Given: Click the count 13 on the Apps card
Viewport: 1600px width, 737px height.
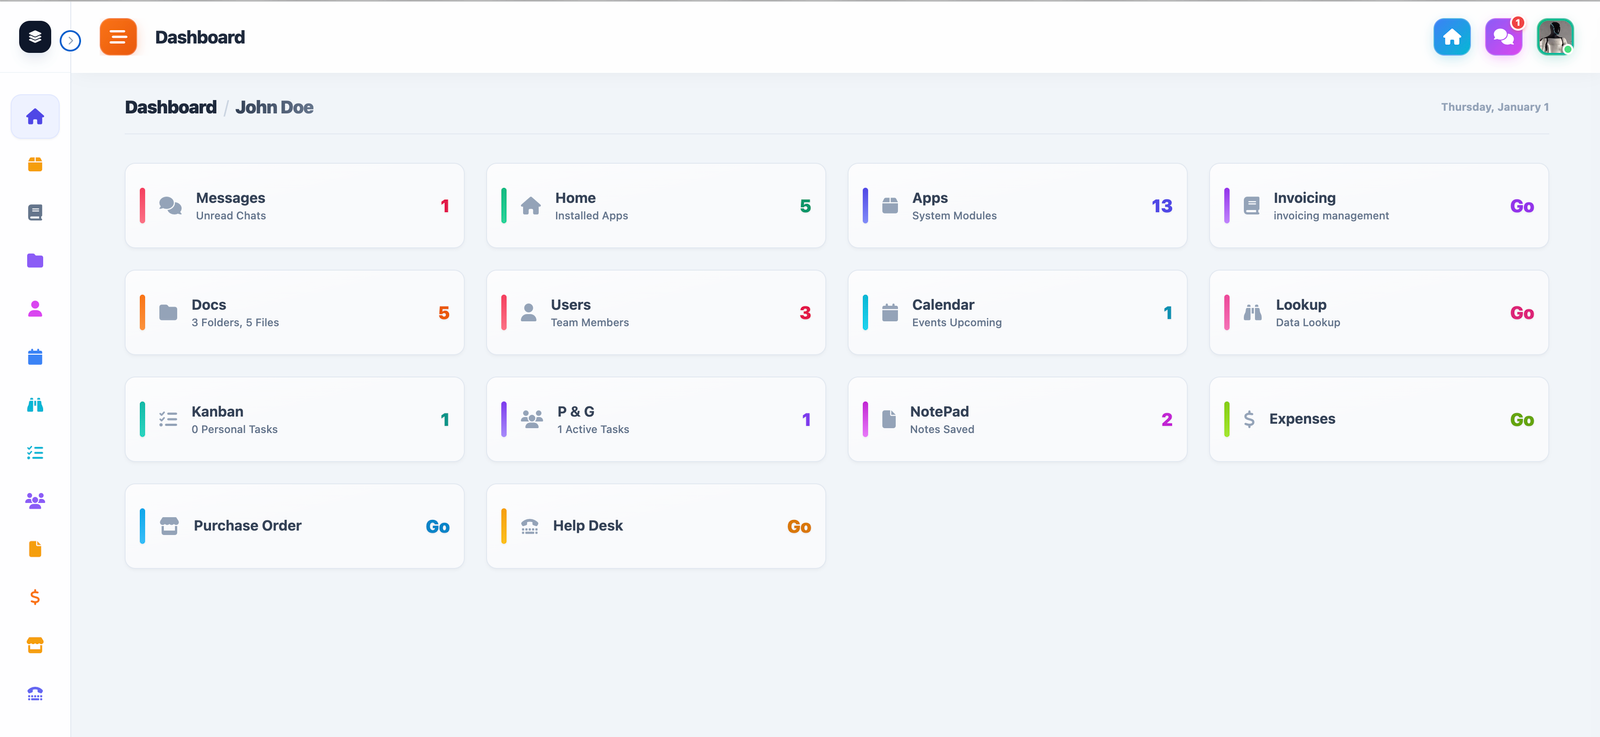Looking at the screenshot, I should (1162, 206).
